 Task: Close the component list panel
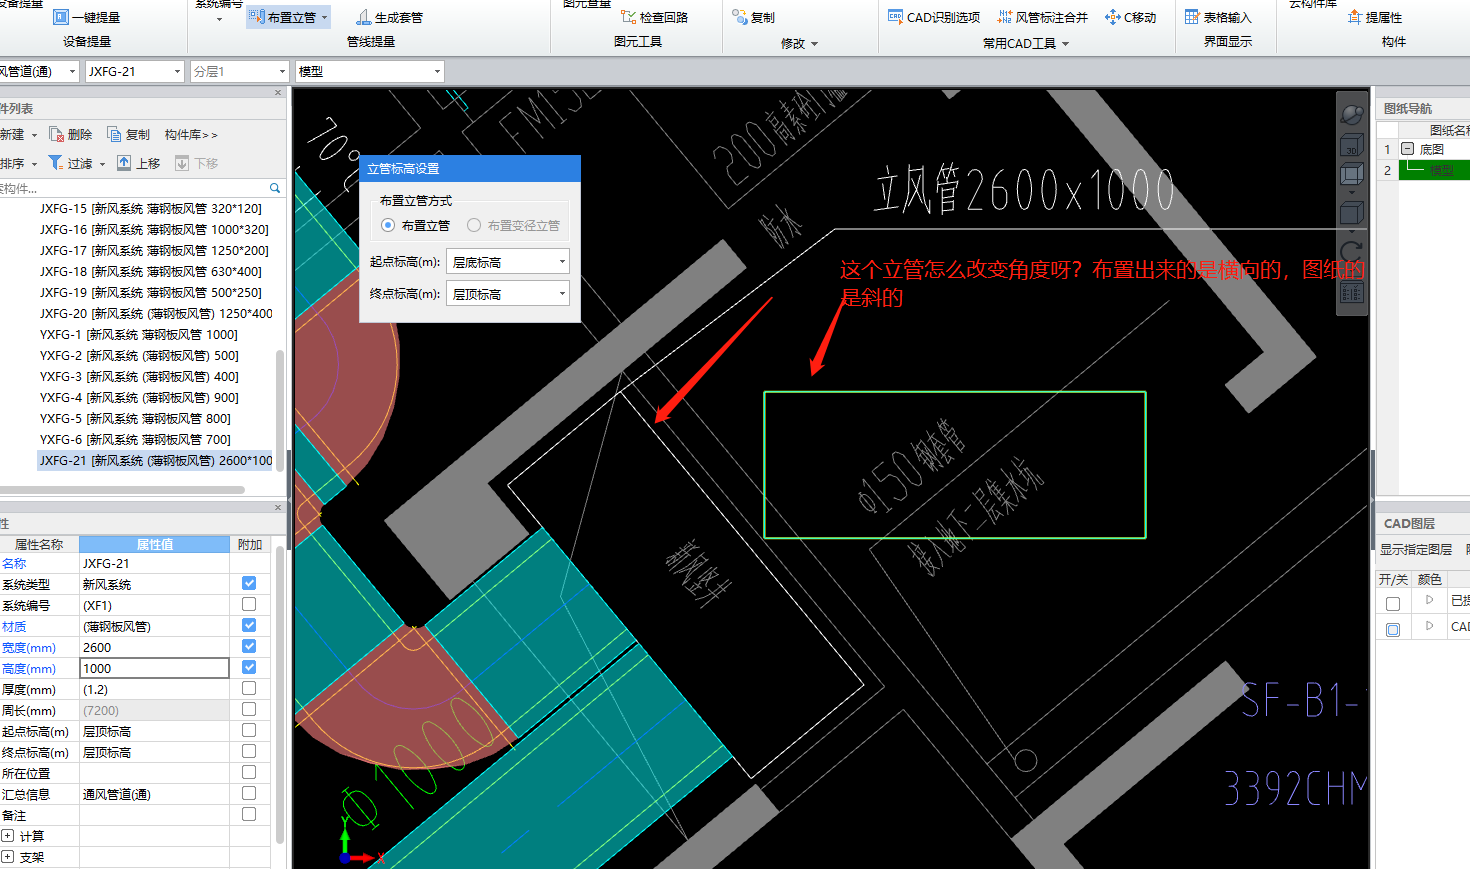coord(278,92)
